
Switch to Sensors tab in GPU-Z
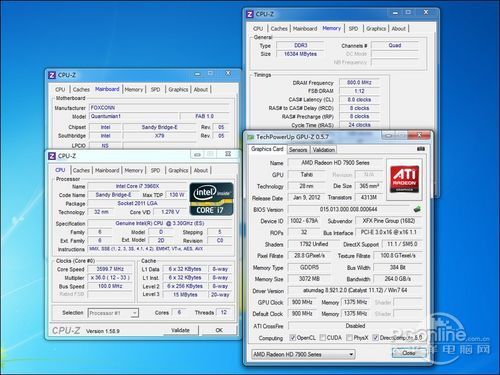[x=298, y=150]
